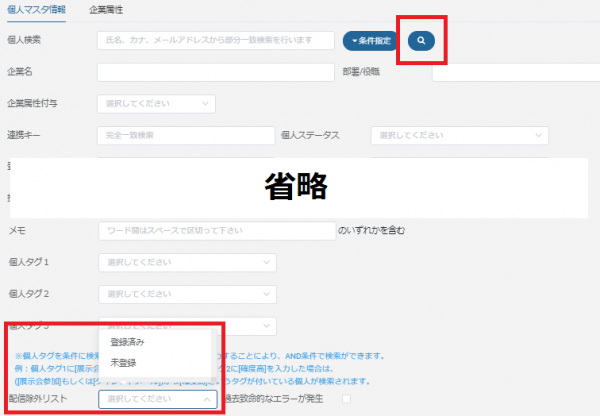The image size is (600, 416).
Task: Click the magnifier search button
Action: (421, 41)
